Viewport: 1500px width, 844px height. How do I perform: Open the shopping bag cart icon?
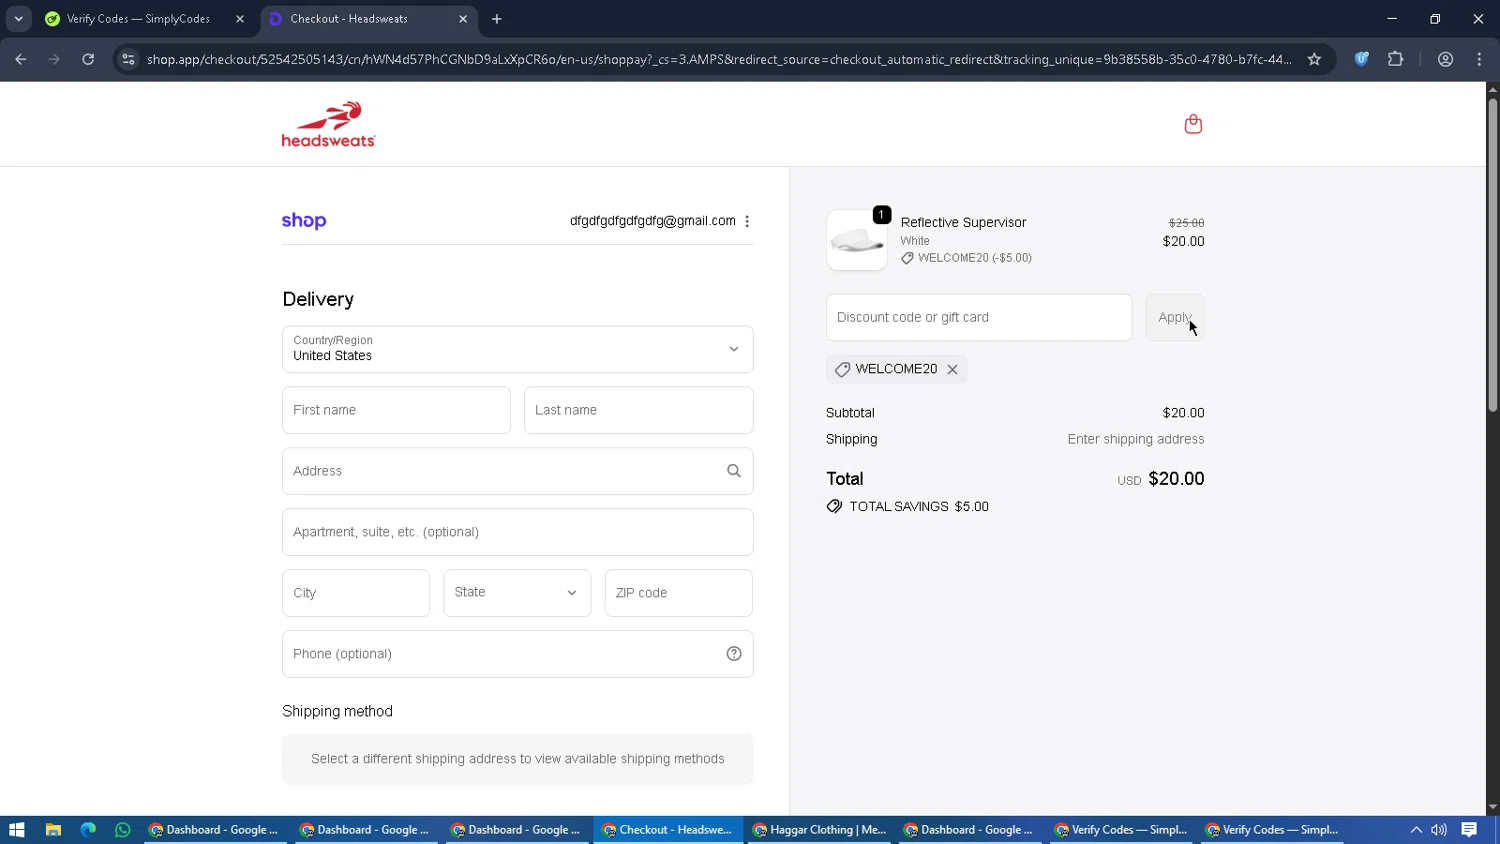point(1192,124)
